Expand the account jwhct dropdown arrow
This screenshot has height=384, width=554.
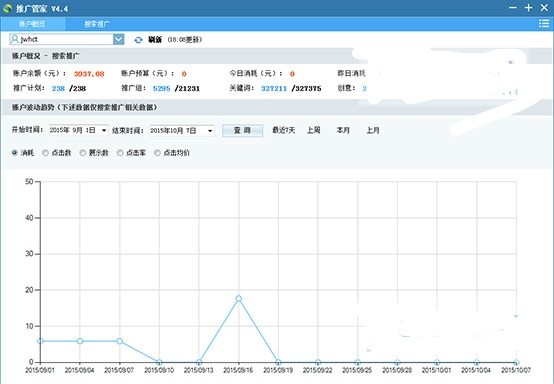tap(119, 39)
